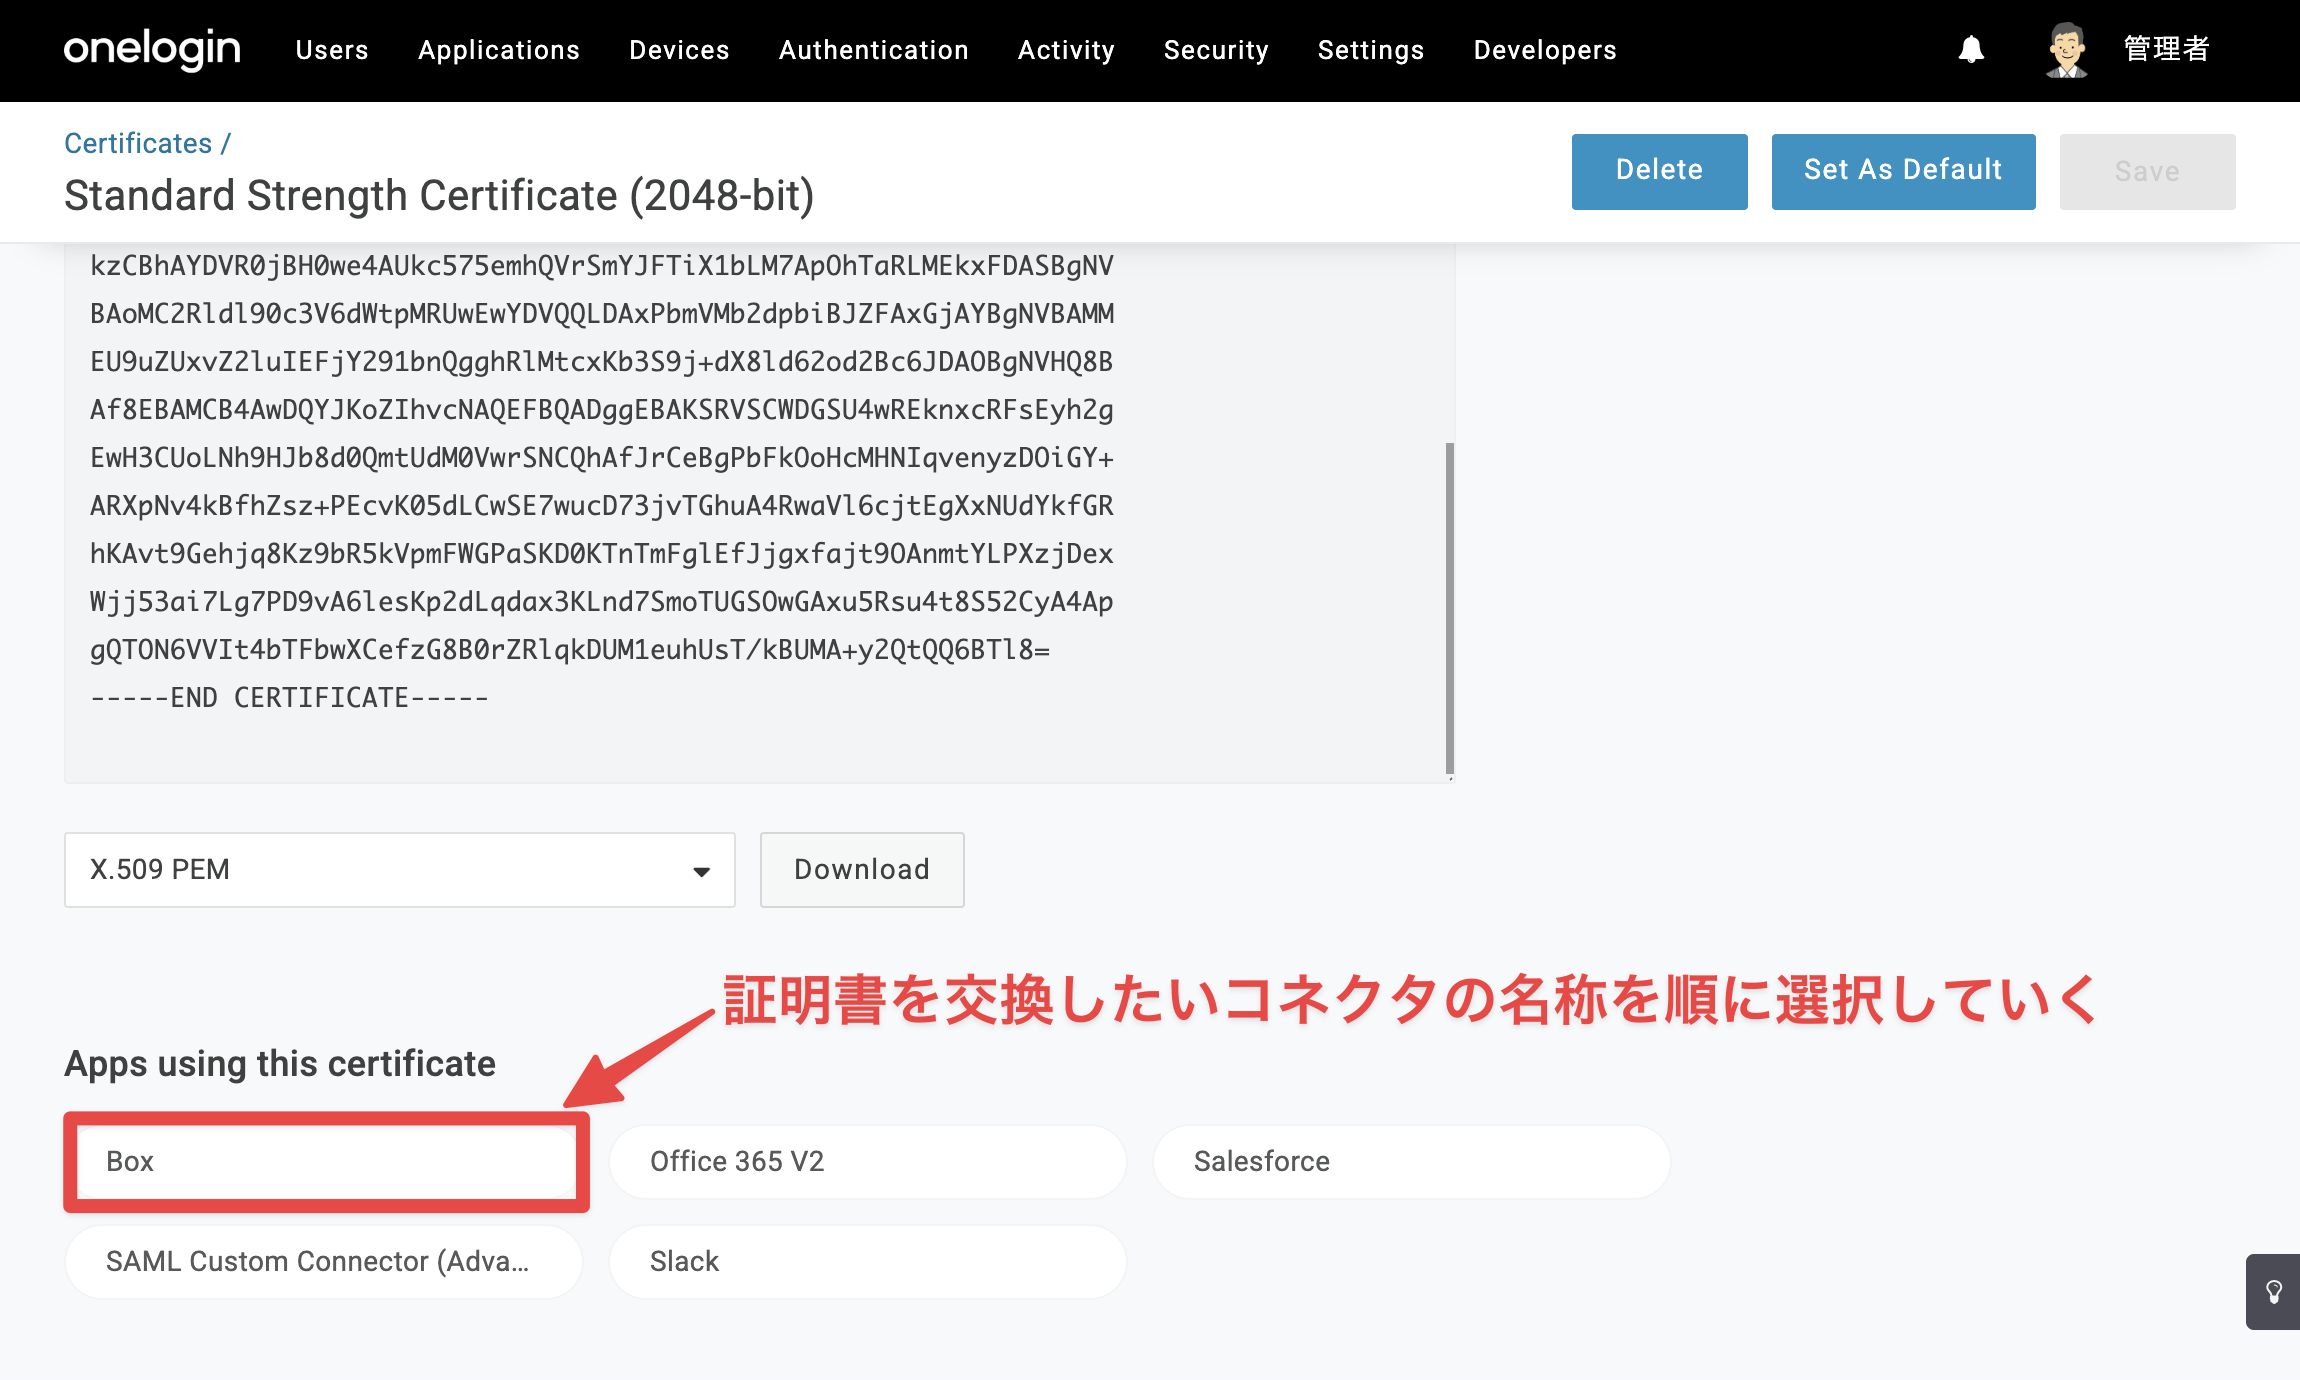Open the Authentication menu
Image resolution: width=2300 pixels, height=1380 pixels.
[874, 50]
